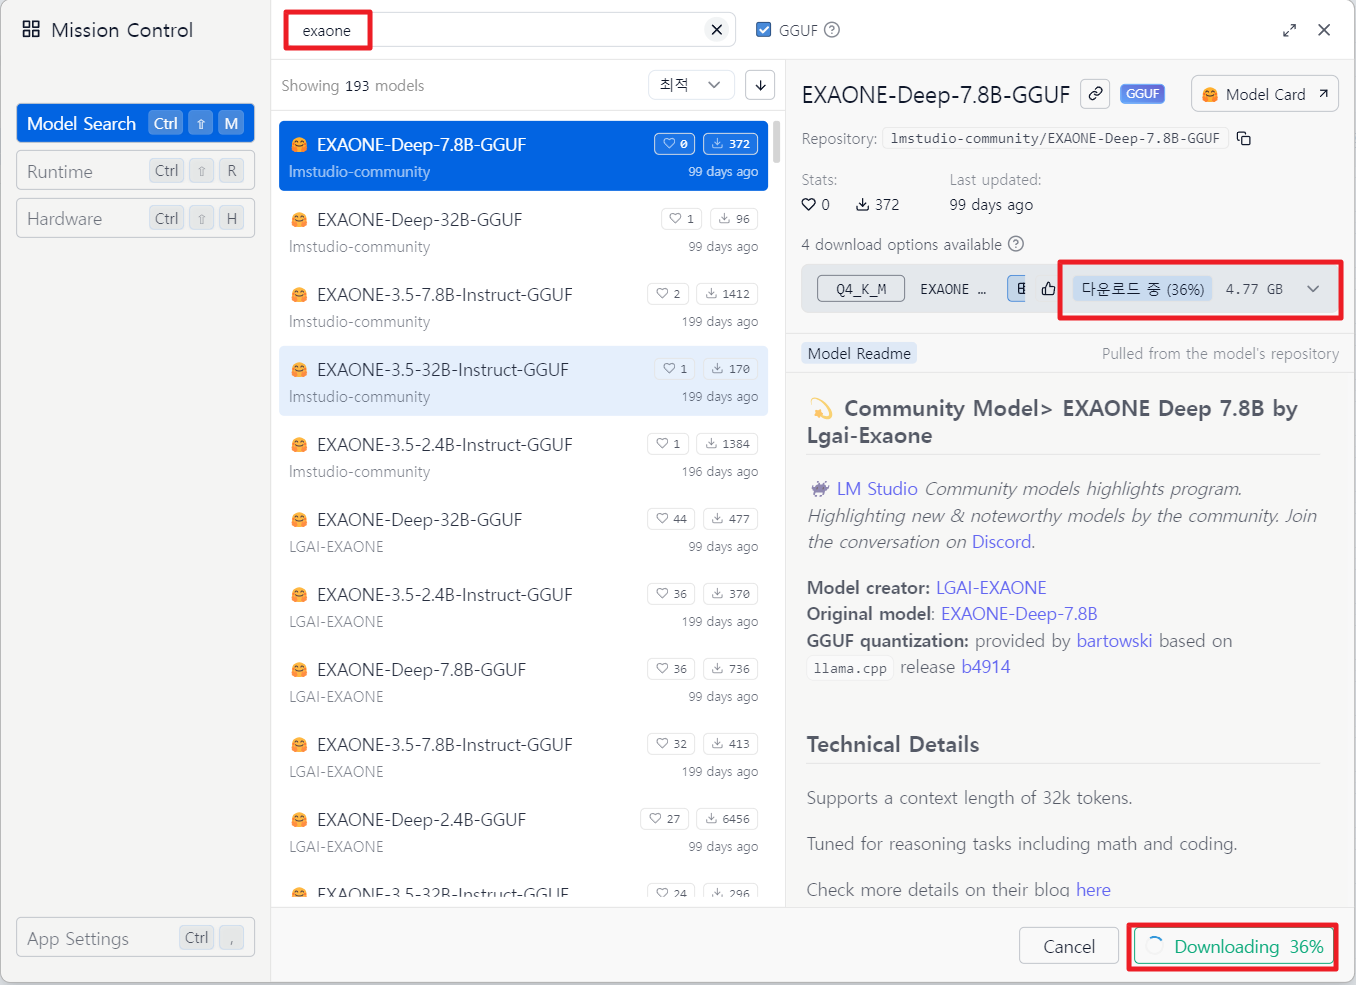Screen dimensions: 1356x985
Task: Open the 최적 sort dropdown
Action: point(691,85)
